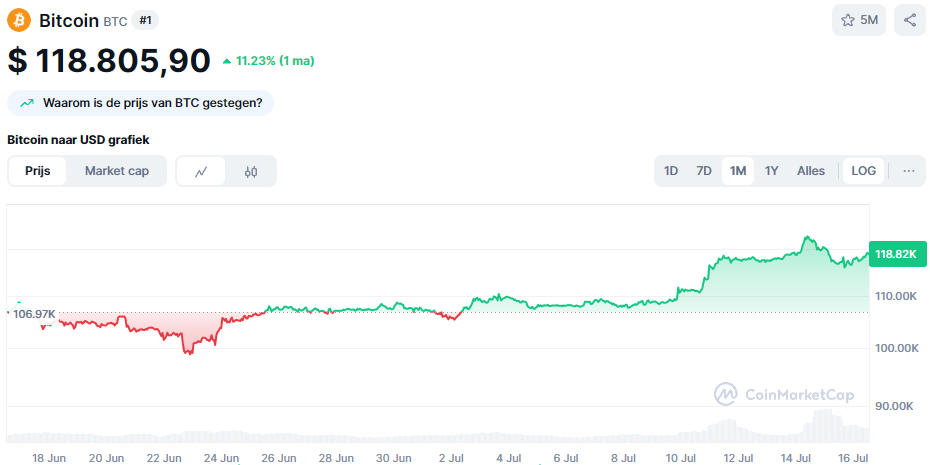Add Bitcoin to watchlist via the star button
The height and width of the screenshot is (465, 930).
pos(859,20)
